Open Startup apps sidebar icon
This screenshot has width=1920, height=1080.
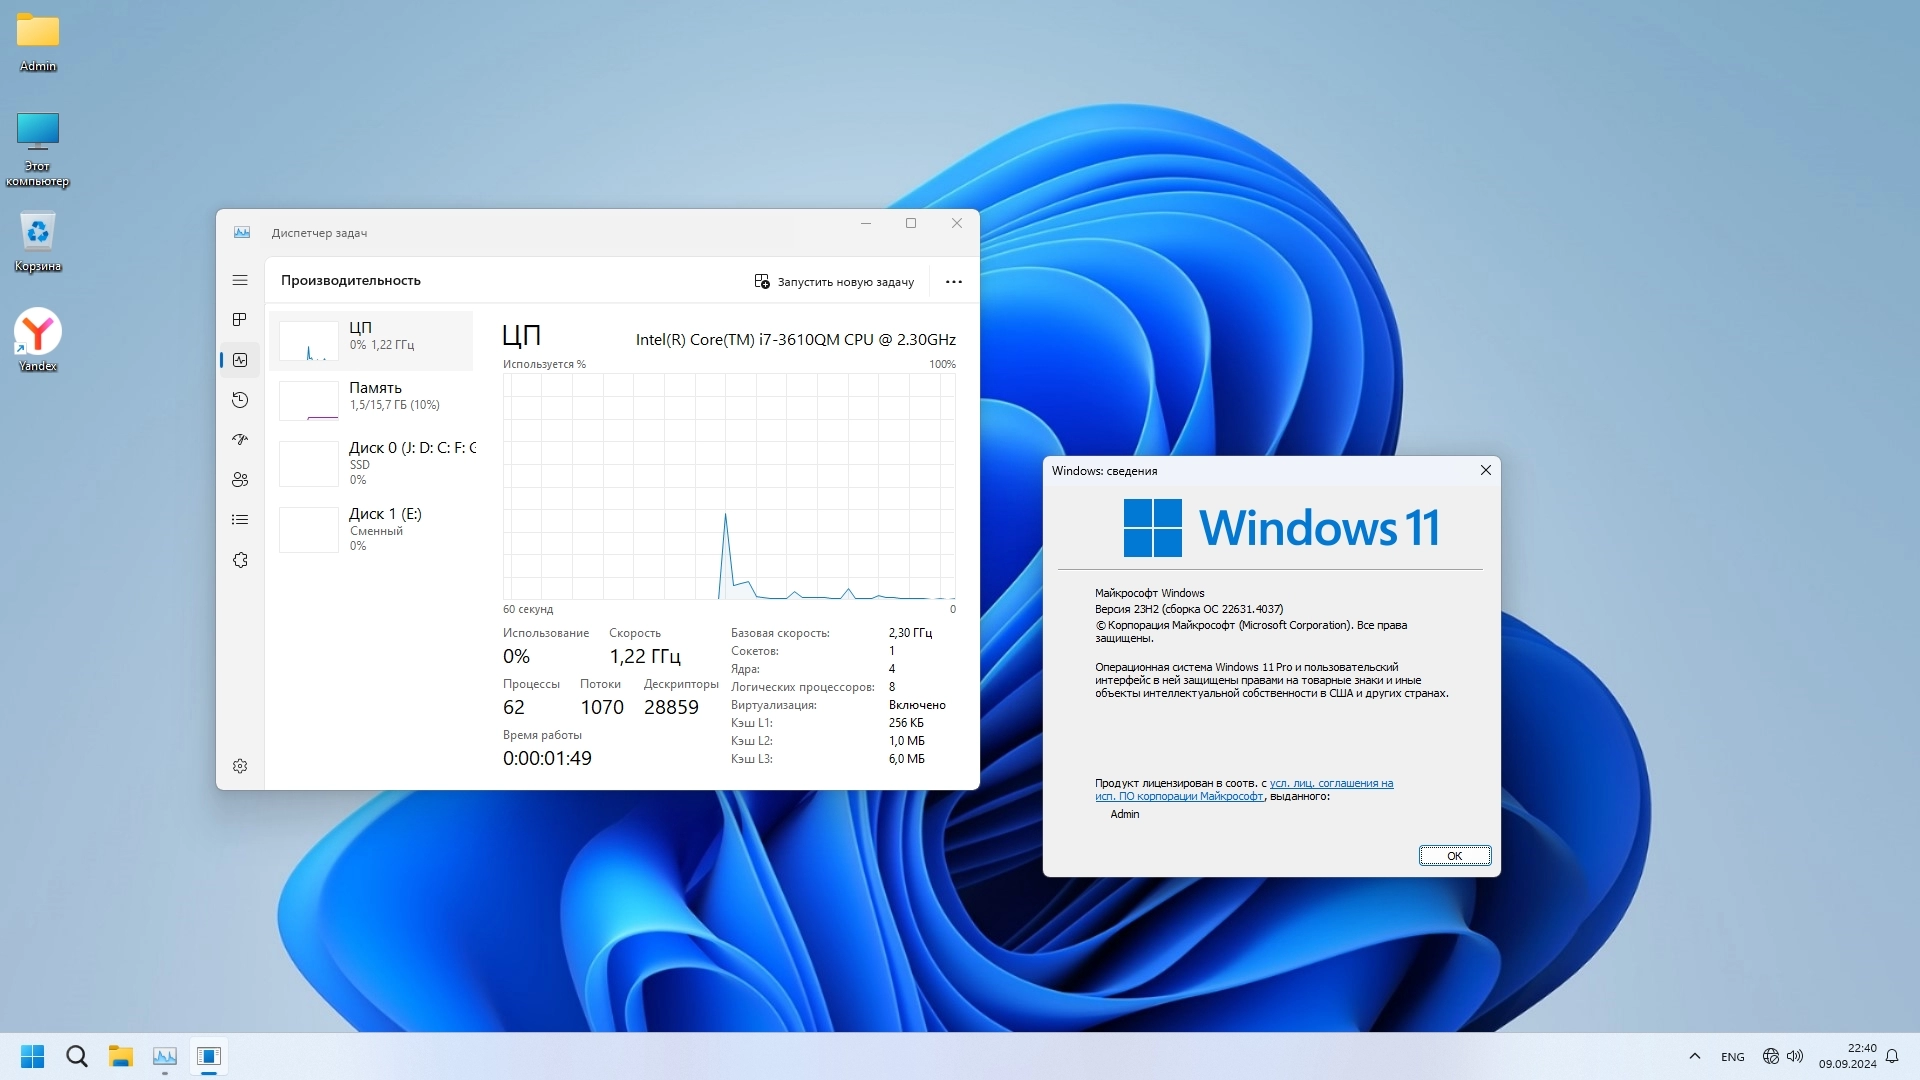(x=240, y=440)
